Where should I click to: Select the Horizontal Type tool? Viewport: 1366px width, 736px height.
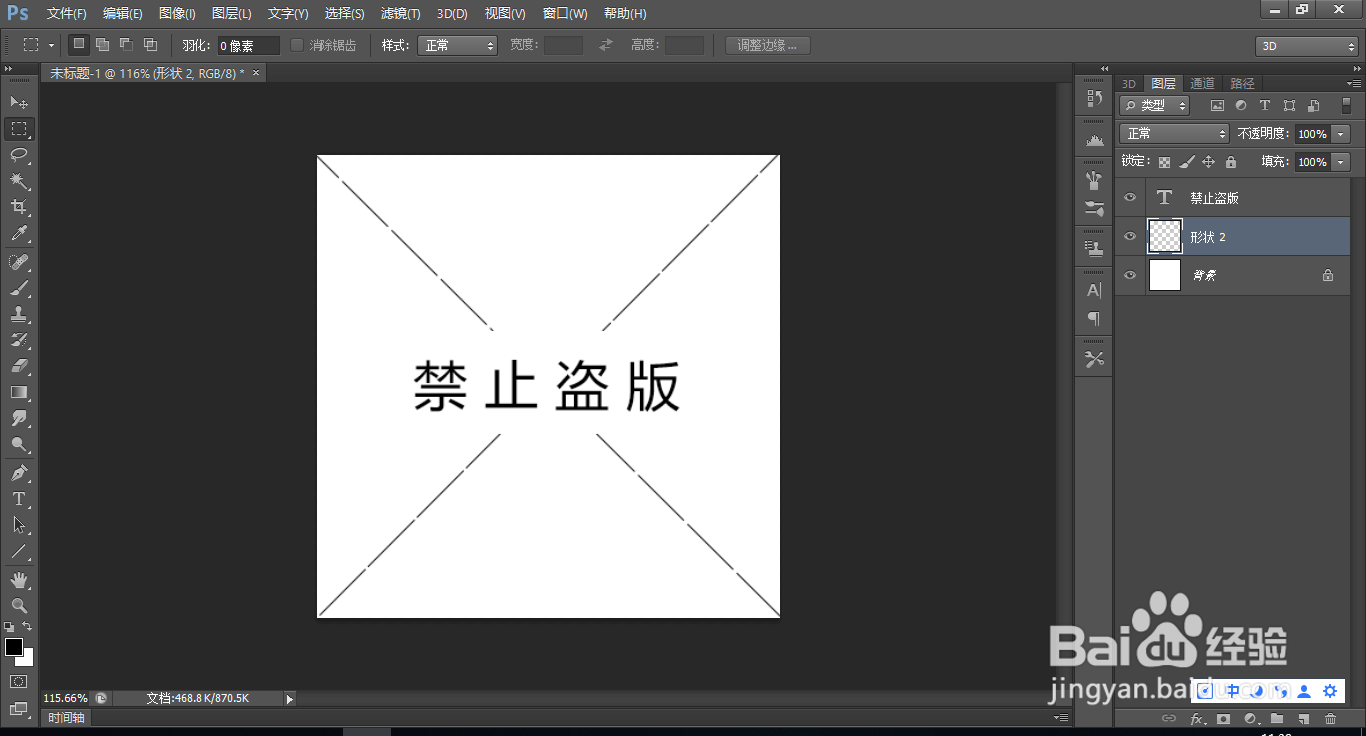(x=19, y=498)
